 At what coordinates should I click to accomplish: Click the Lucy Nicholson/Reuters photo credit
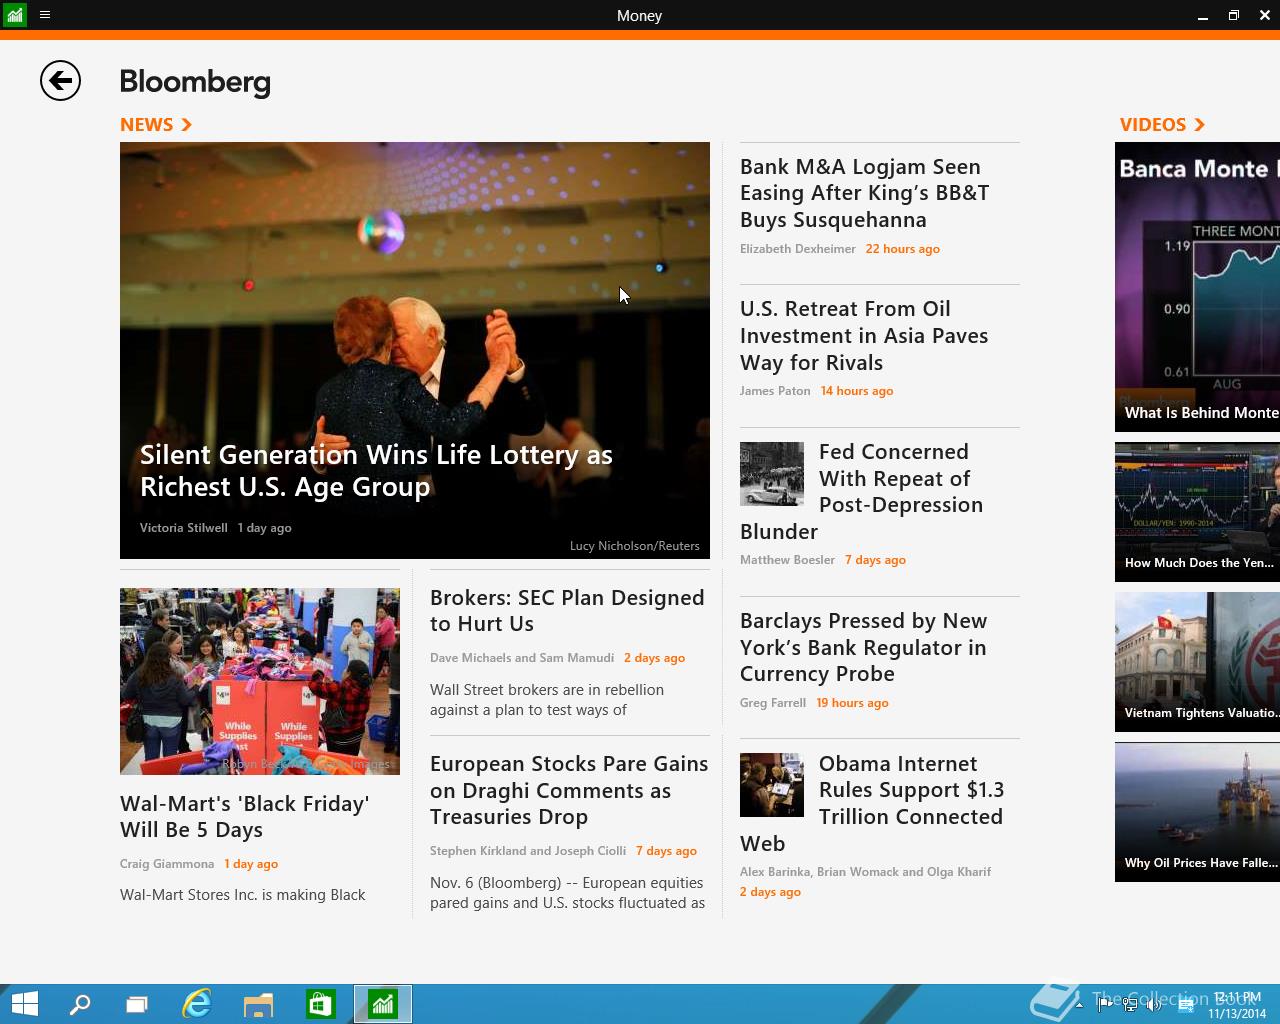pos(635,546)
